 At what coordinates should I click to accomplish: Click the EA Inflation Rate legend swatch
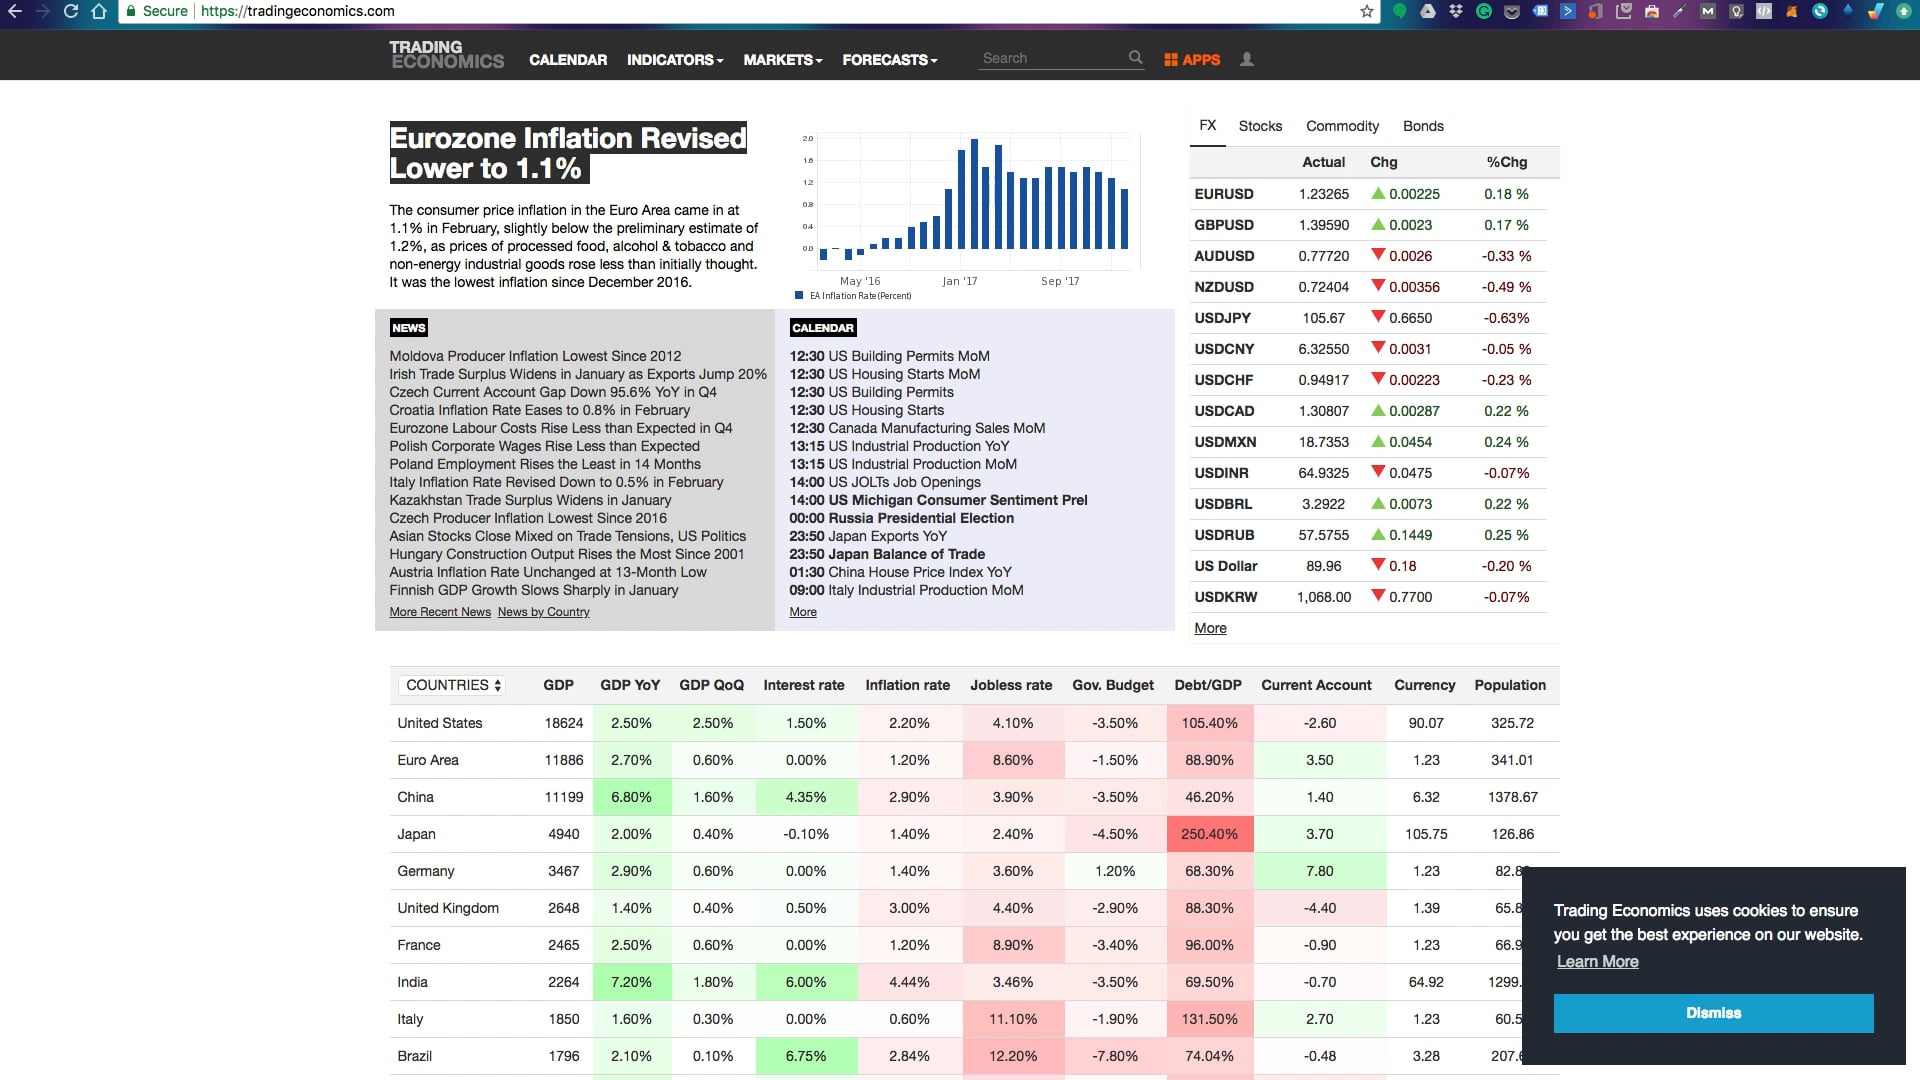pos(799,295)
